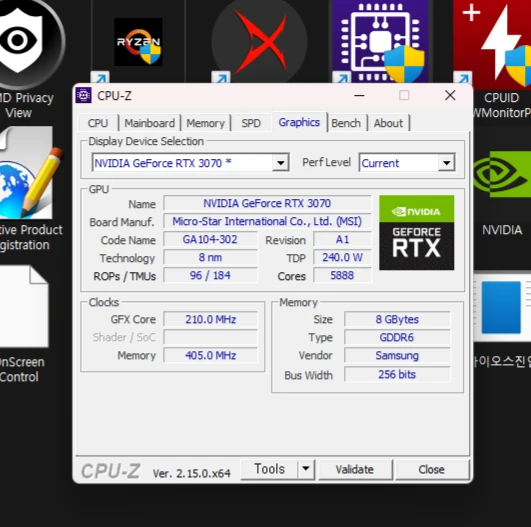Click the Tools button
The height and width of the screenshot is (527, 531).
(x=270, y=469)
